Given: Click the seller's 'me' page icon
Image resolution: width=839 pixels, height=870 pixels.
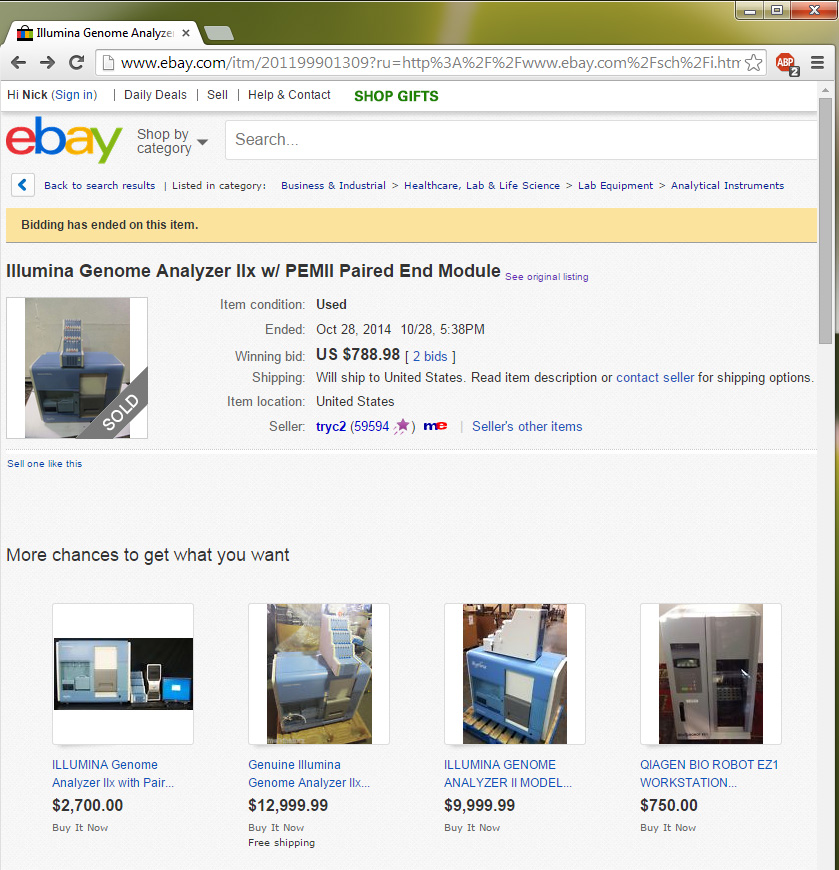Looking at the screenshot, I should pyautogui.click(x=435, y=426).
